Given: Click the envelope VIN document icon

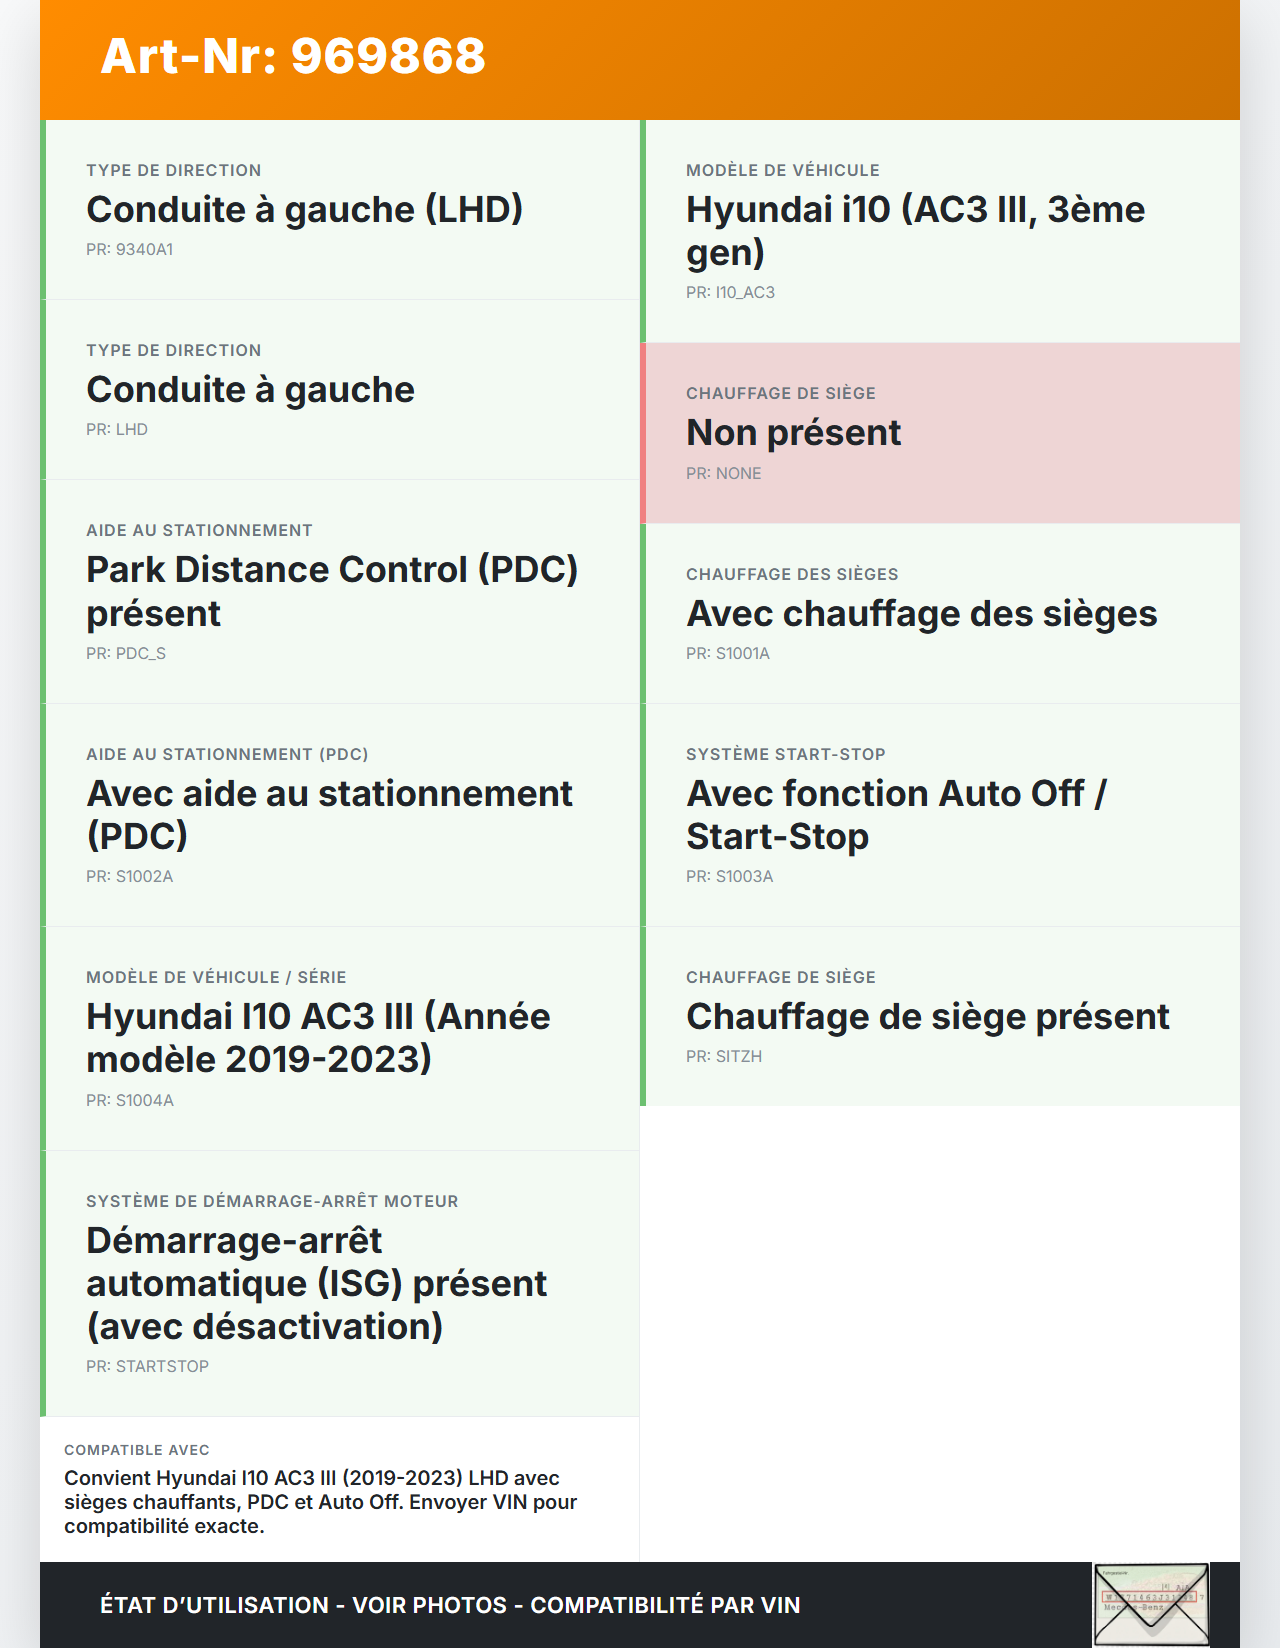Looking at the screenshot, I should [1150, 1604].
